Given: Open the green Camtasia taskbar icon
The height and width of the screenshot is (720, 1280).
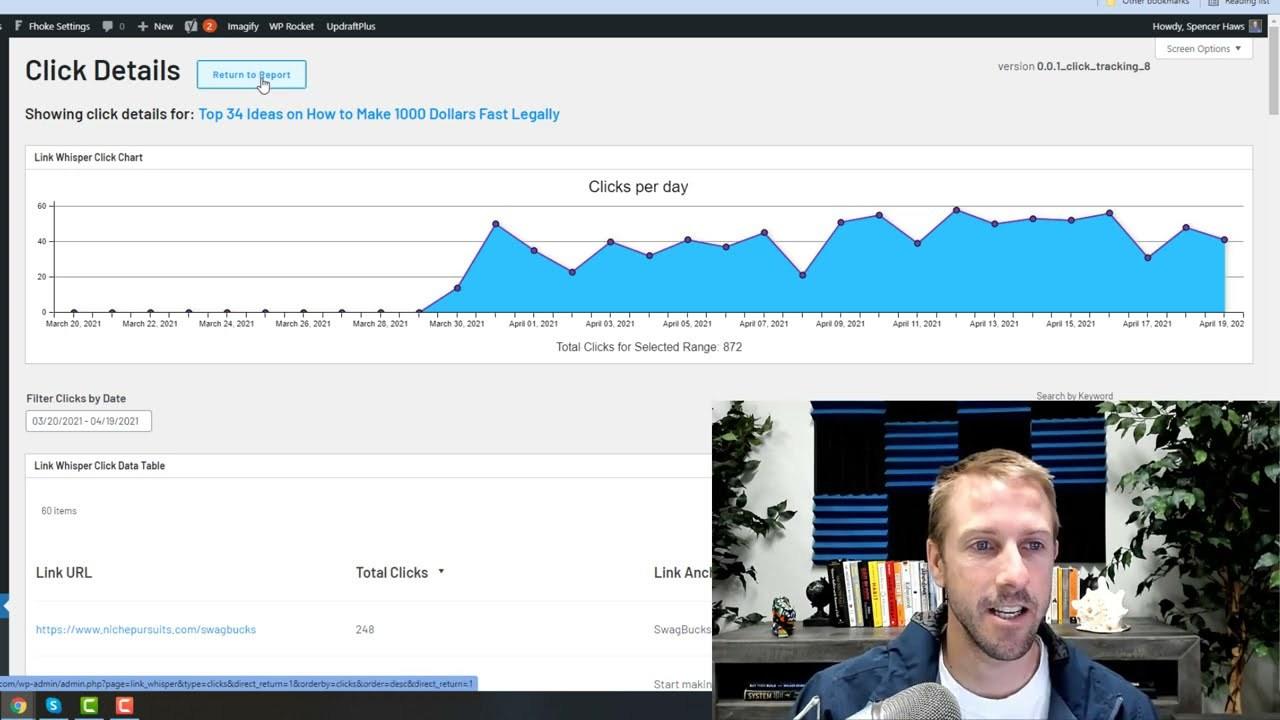Looking at the screenshot, I should [89, 706].
